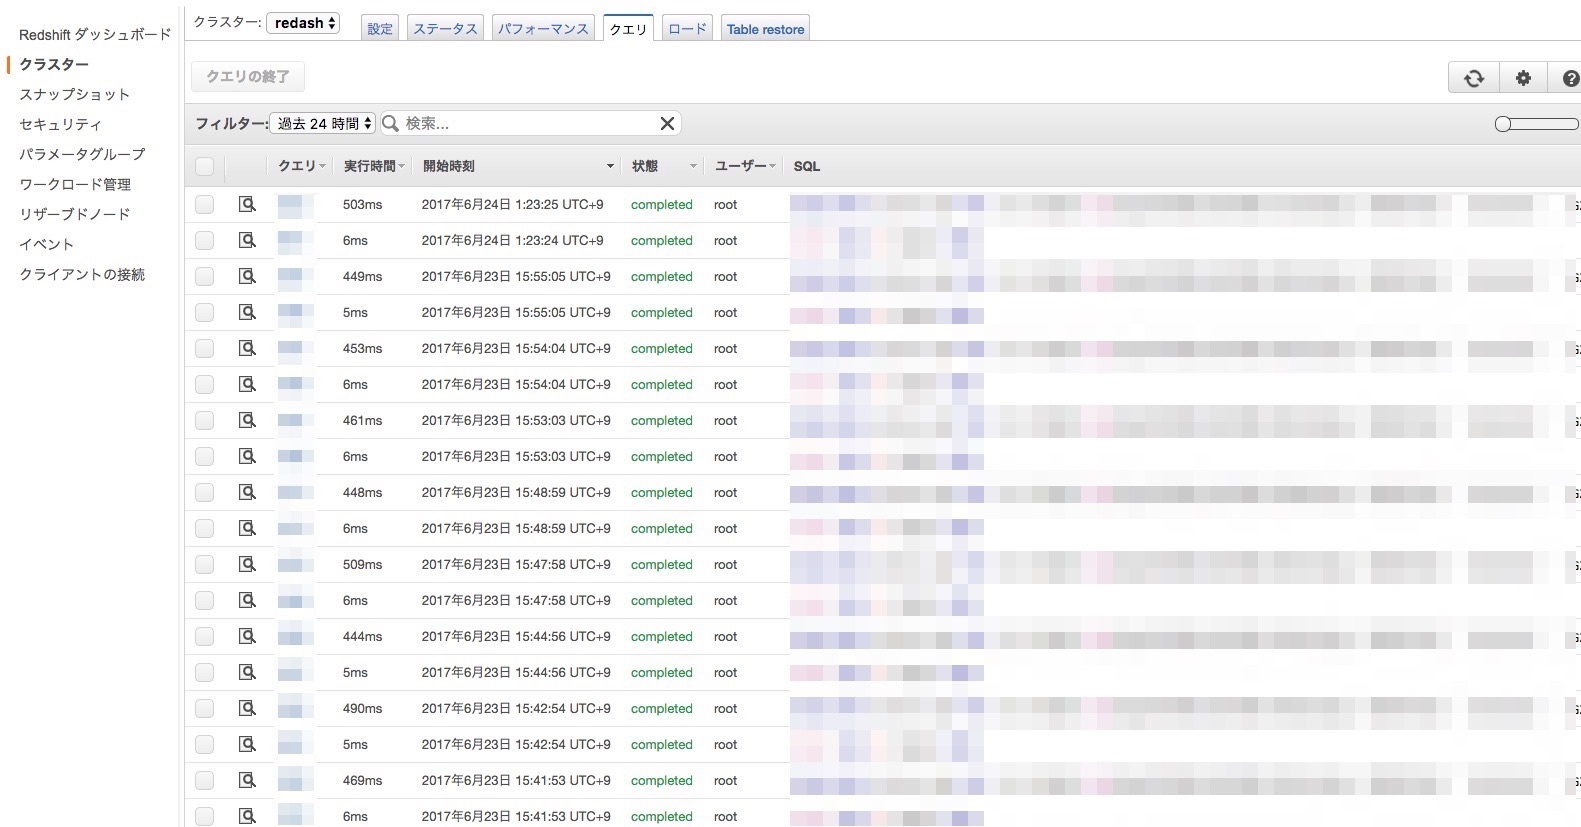
Task: Select the checkbox for the 444ms query
Action: point(205,636)
